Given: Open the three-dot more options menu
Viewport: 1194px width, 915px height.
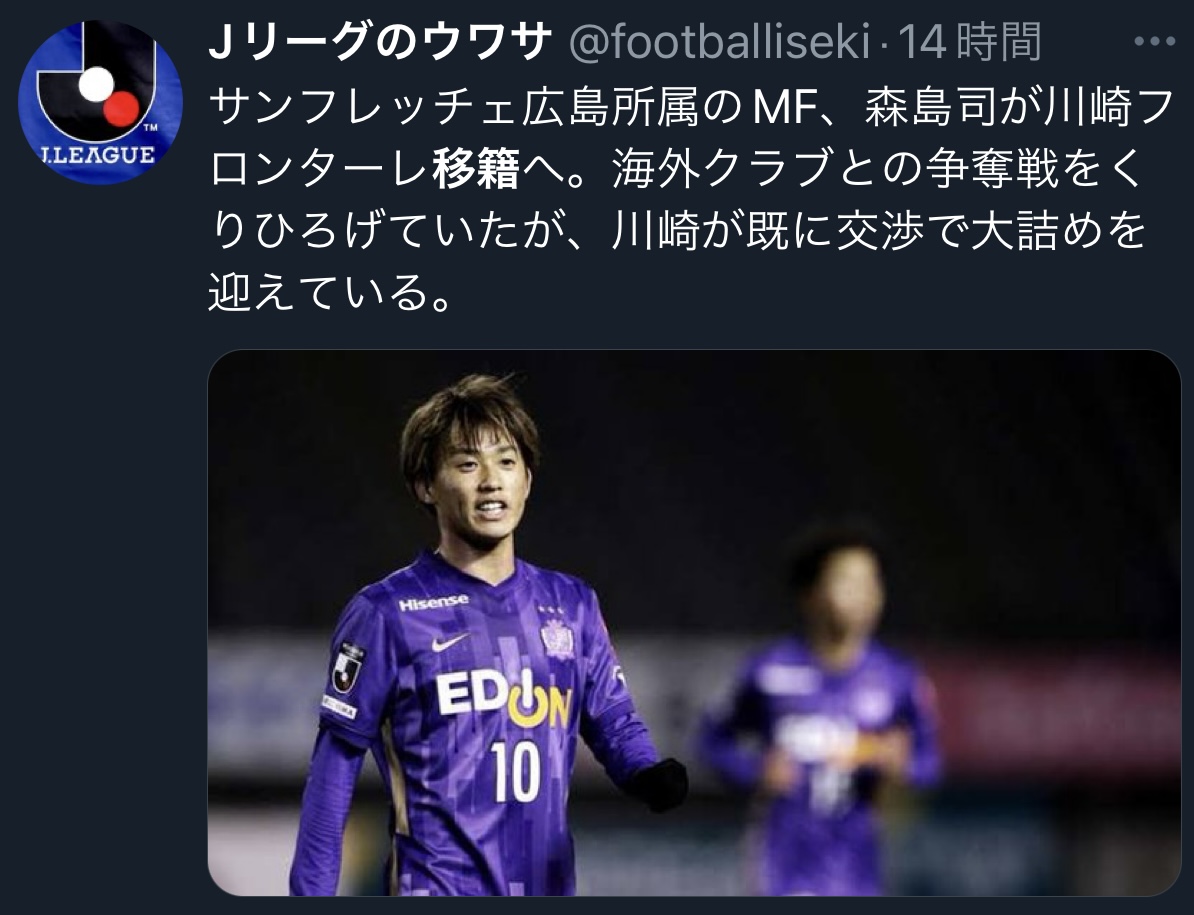Looking at the screenshot, I should [x=1154, y=42].
